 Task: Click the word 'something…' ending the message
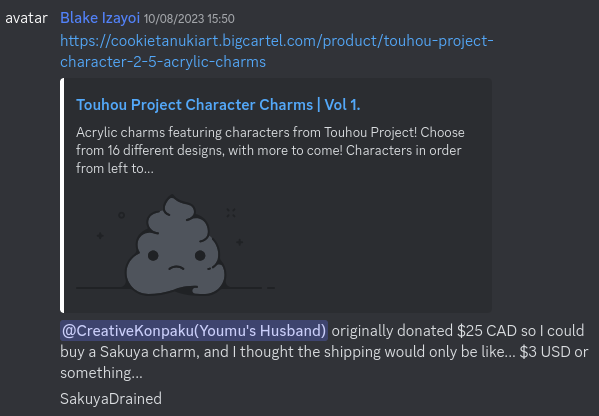click(101, 373)
